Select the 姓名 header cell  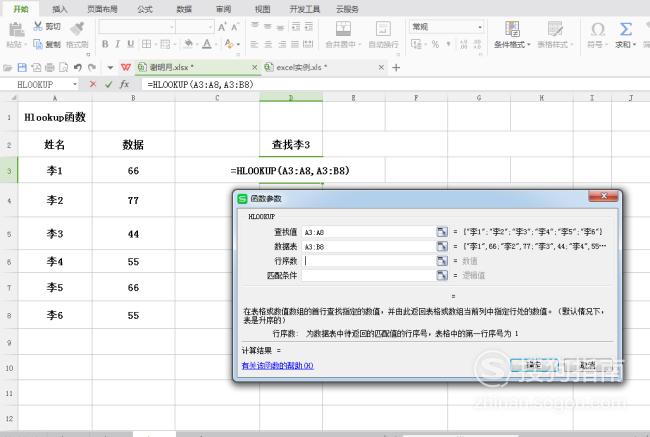[55, 144]
